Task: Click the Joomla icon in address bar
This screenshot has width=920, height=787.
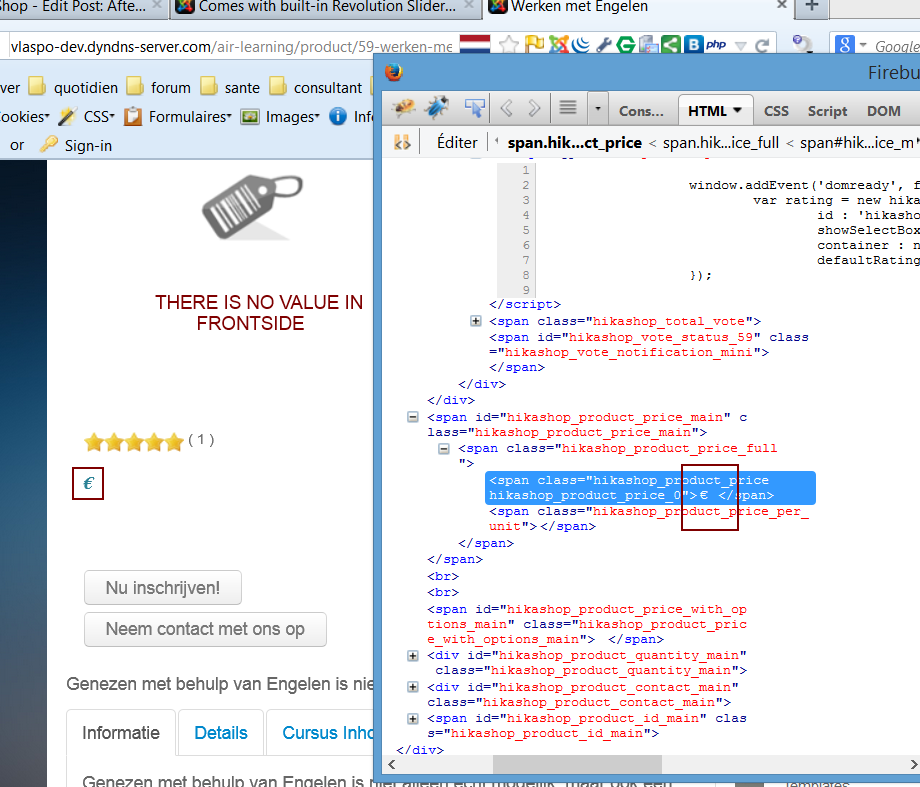Action: (558, 45)
